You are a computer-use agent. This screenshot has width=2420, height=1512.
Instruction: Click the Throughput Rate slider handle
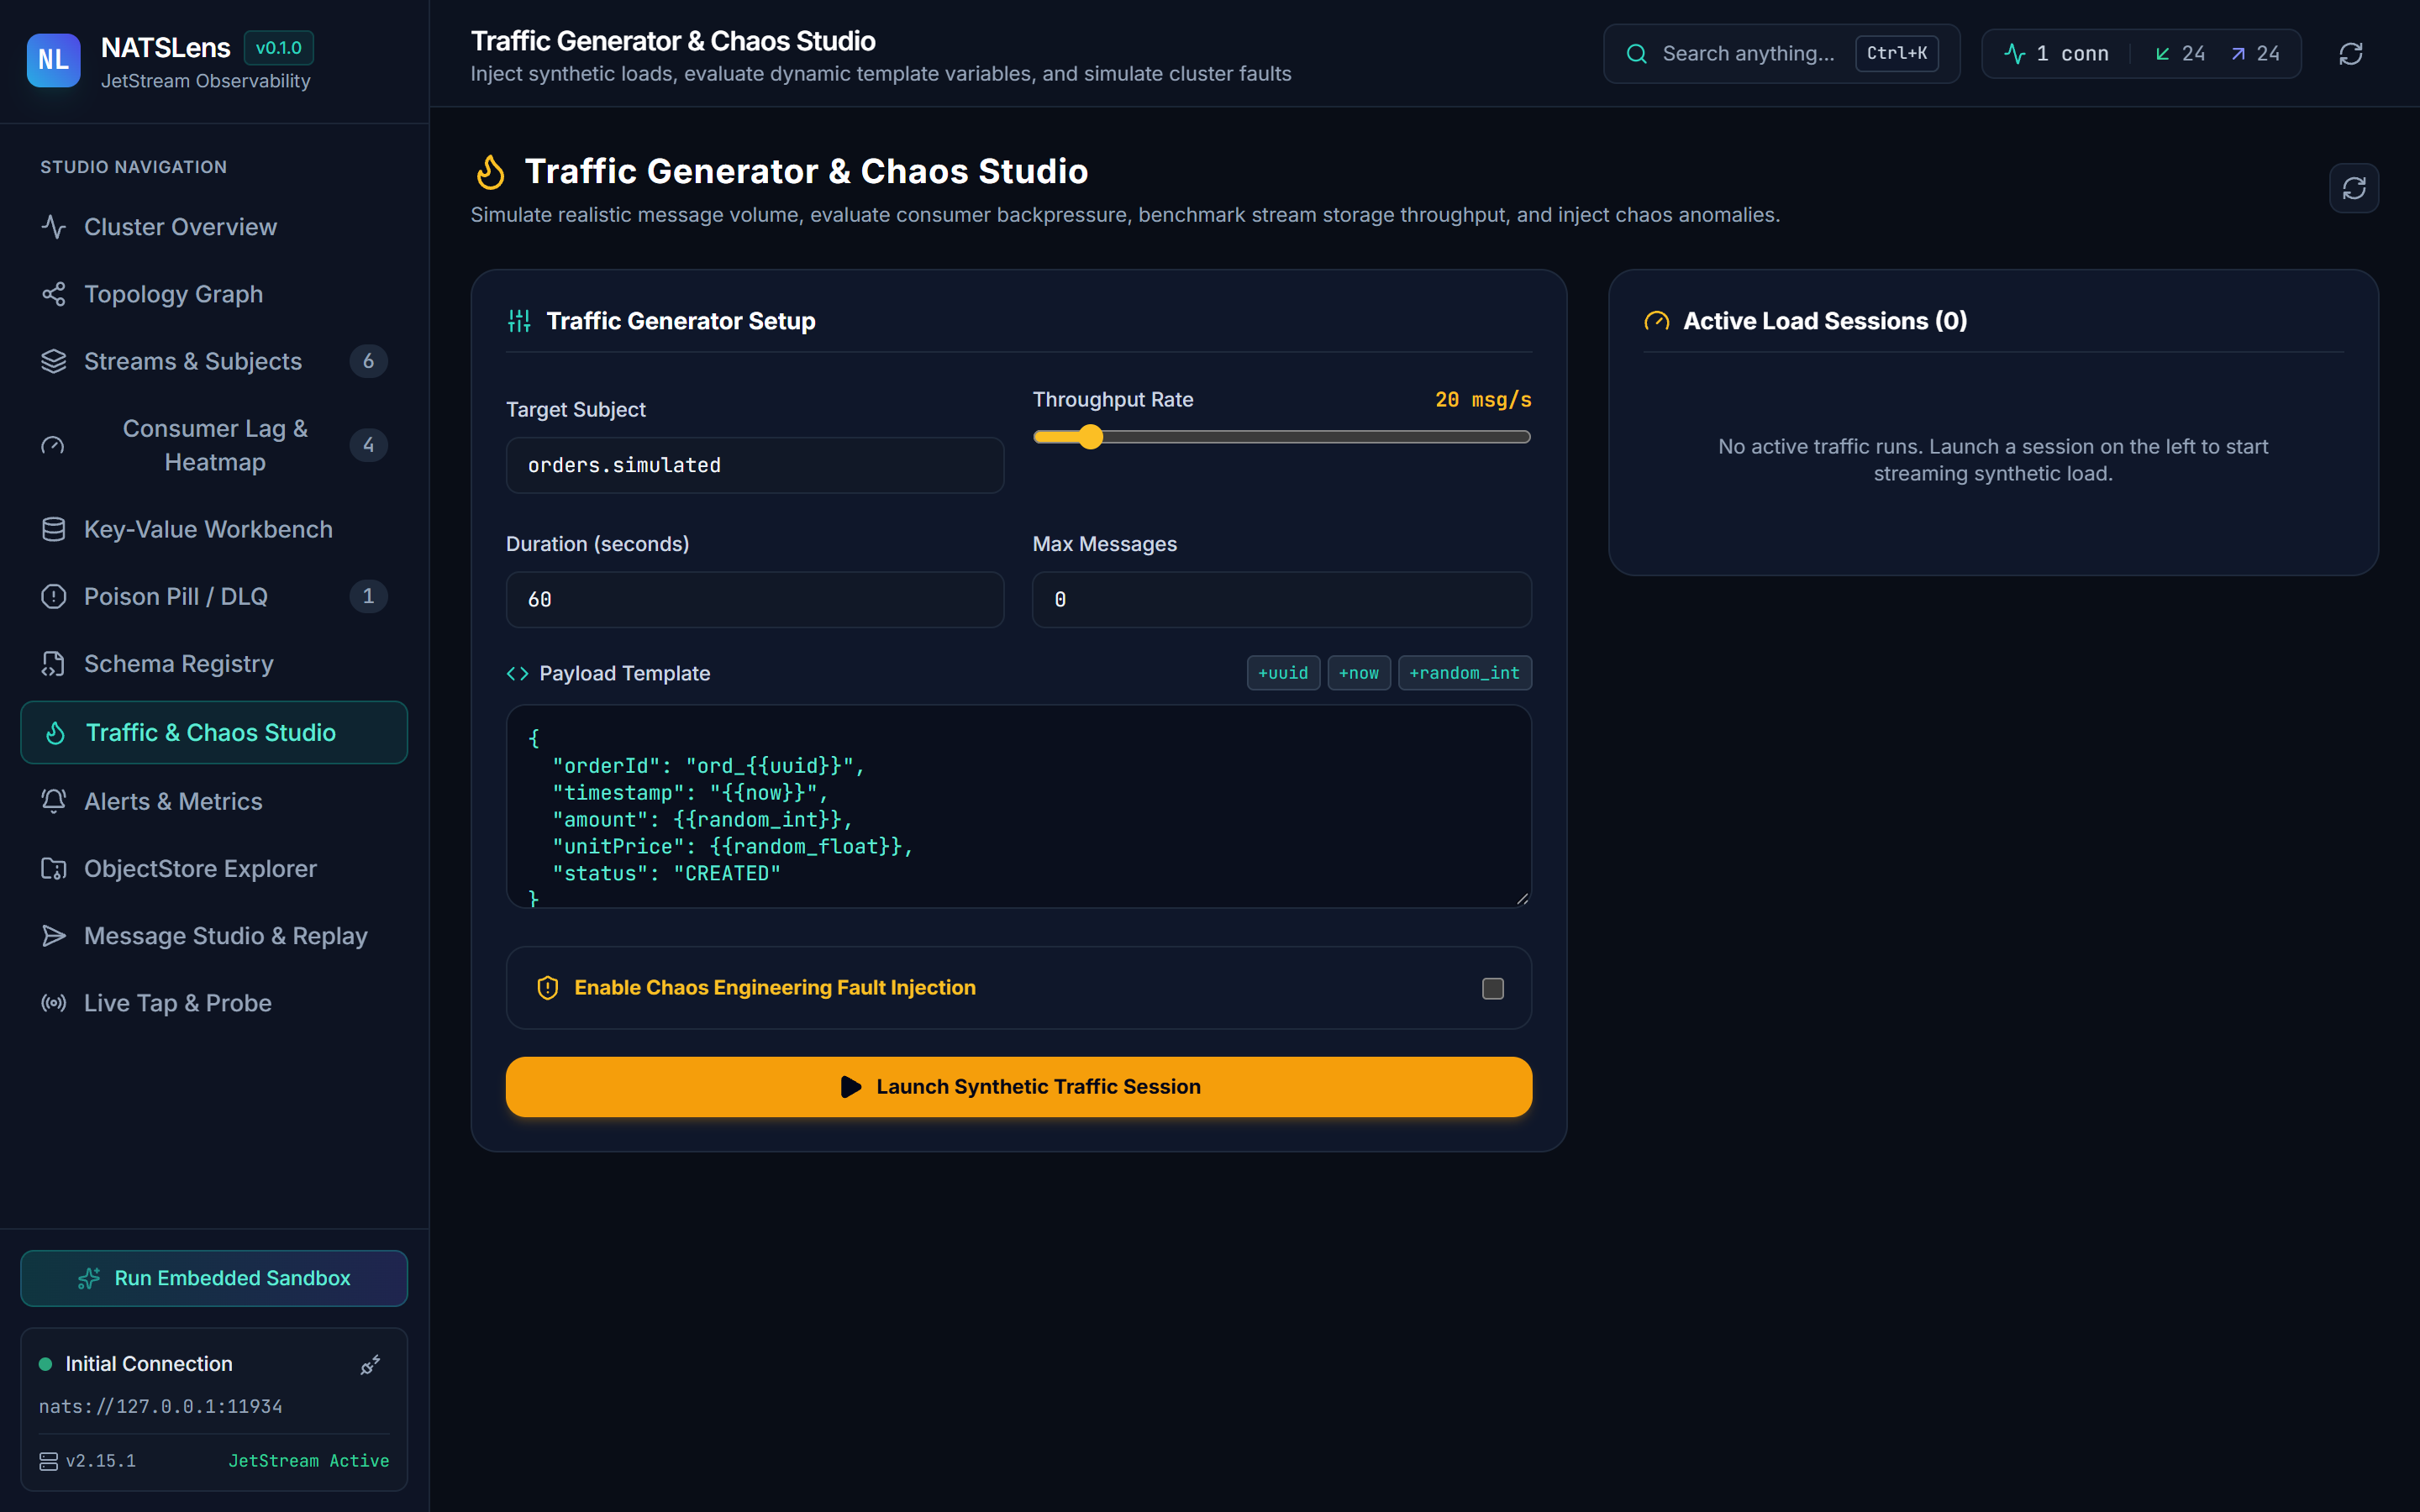click(1091, 437)
